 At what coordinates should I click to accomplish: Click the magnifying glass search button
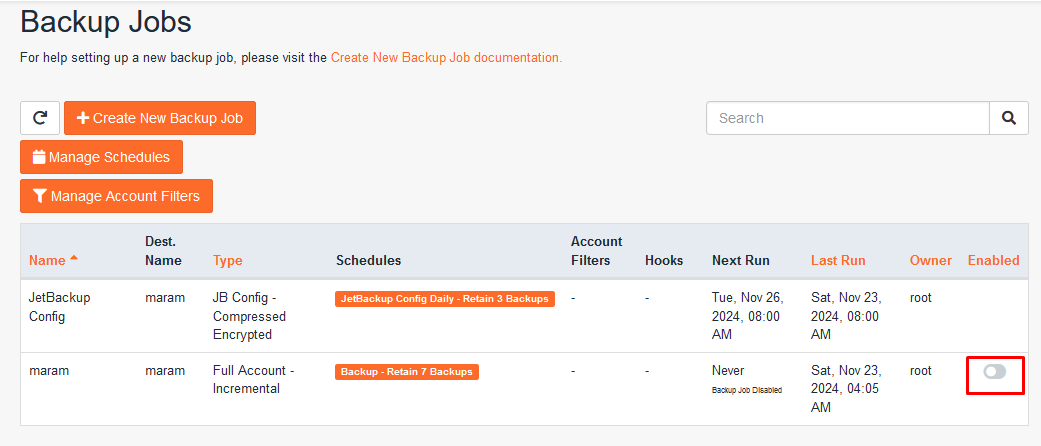pyautogui.click(x=1009, y=118)
